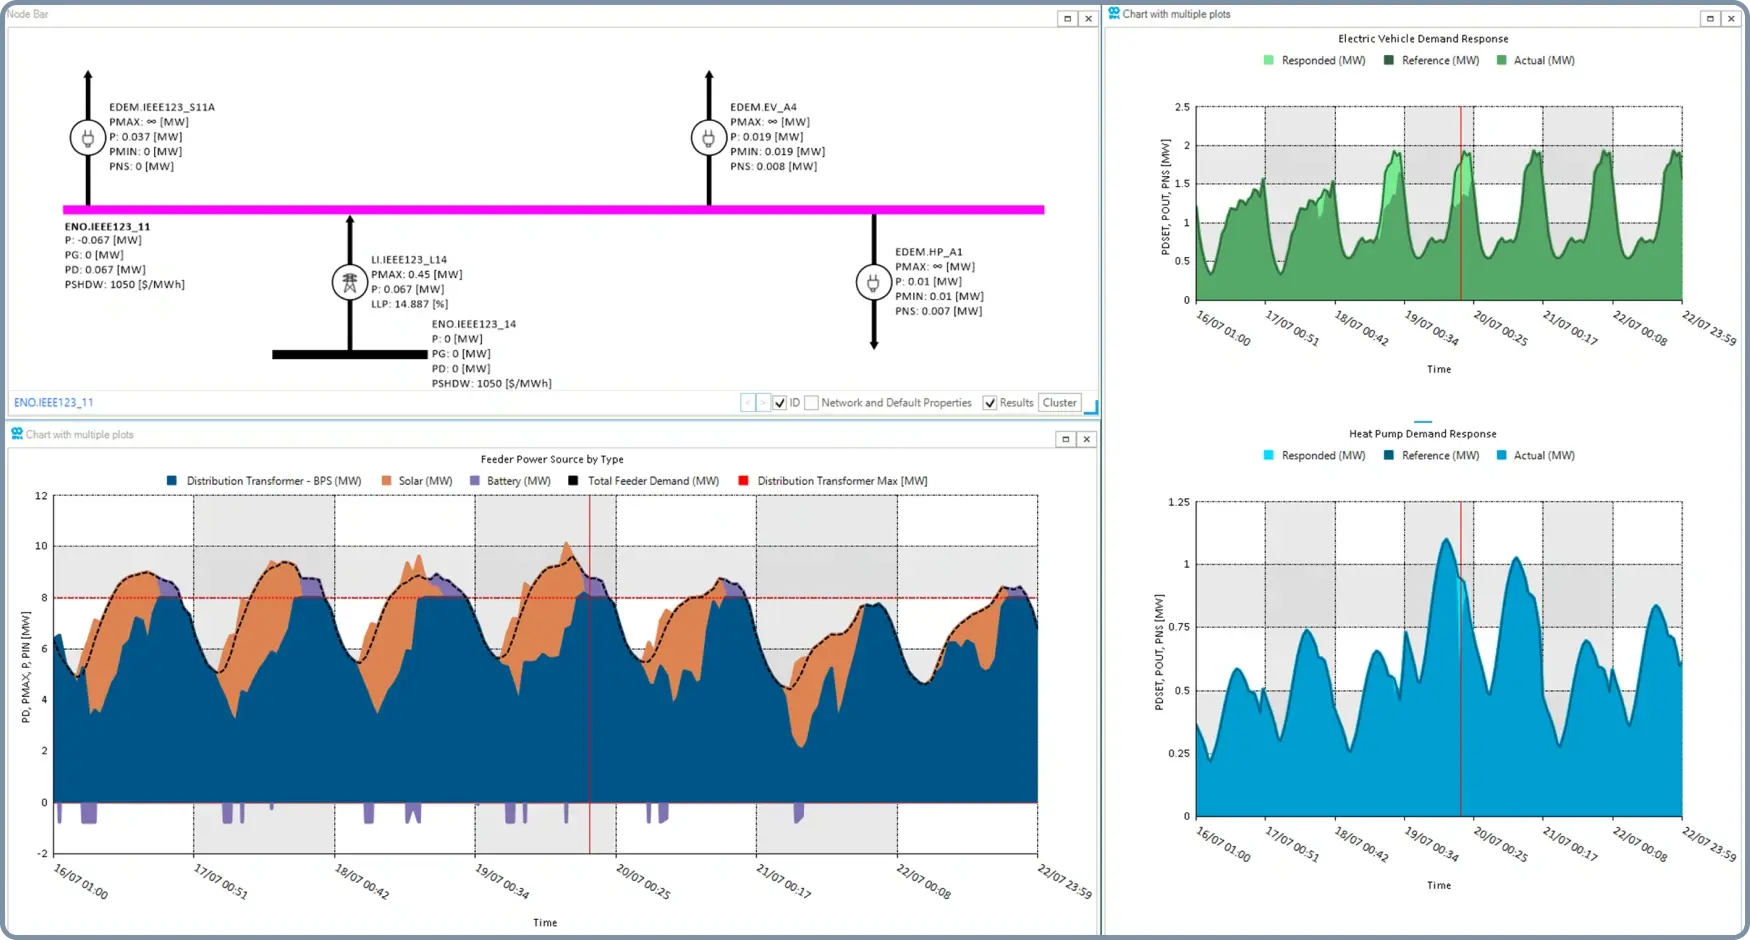The image size is (1750, 940).
Task: Uncheck the ID checkbox
Action: [780, 402]
